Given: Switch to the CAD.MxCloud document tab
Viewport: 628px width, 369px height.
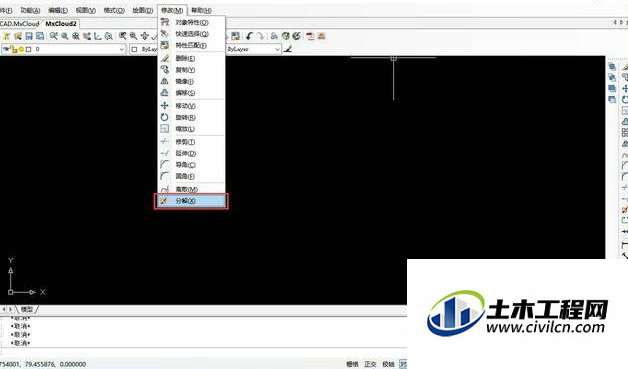Looking at the screenshot, I should pos(19,24).
